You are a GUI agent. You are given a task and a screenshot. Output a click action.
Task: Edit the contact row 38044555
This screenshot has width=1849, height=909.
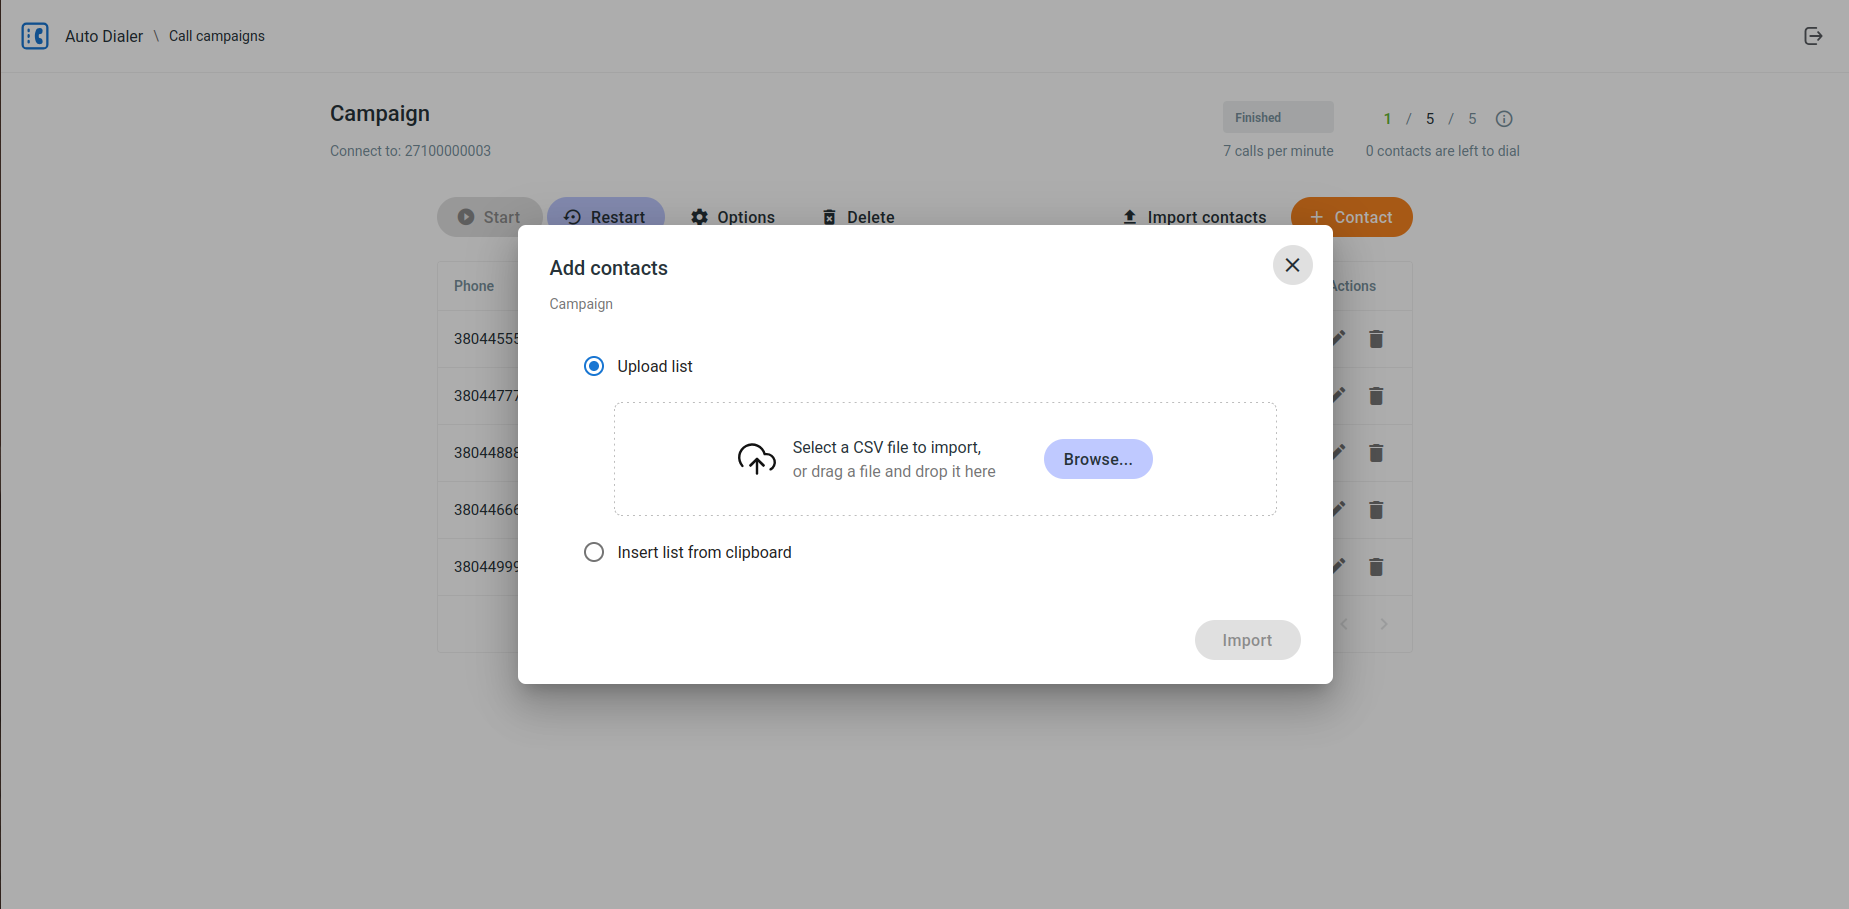pyautogui.click(x=1340, y=338)
